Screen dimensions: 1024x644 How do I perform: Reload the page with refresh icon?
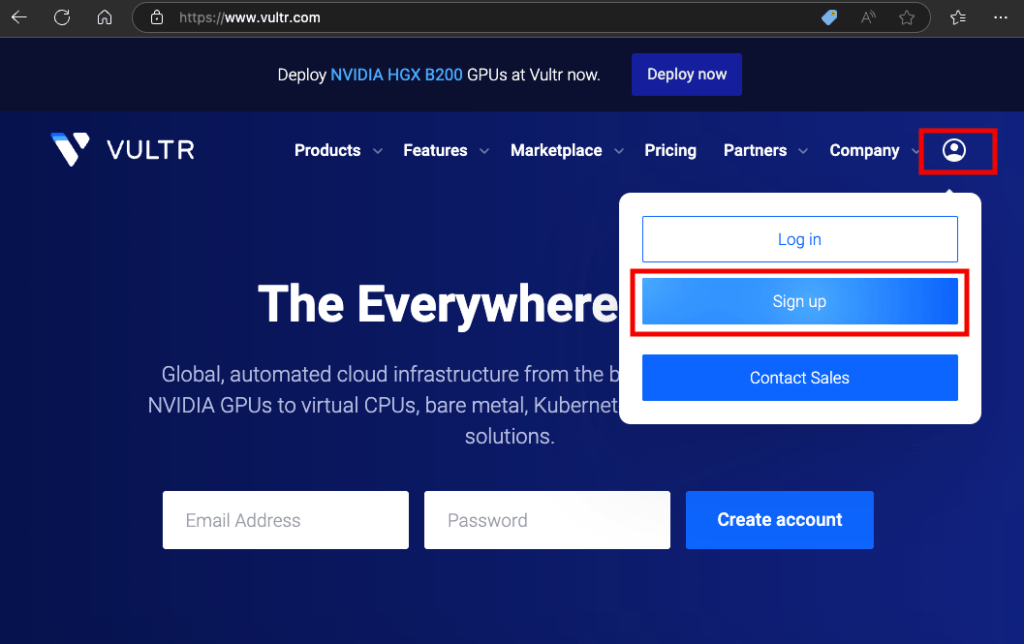pyautogui.click(x=62, y=17)
